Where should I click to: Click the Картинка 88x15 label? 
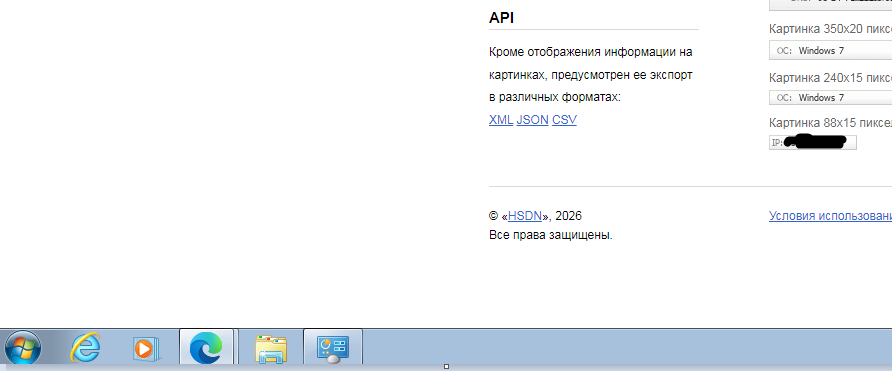coord(830,122)
